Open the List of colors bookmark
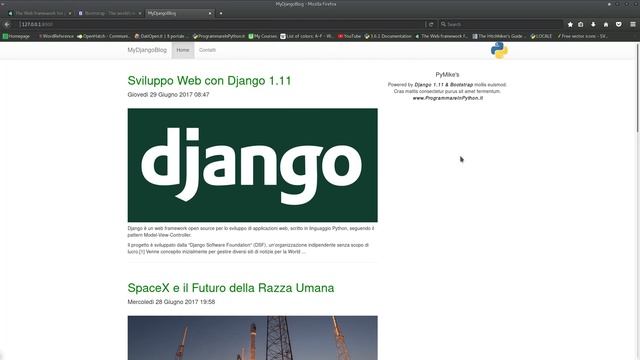Screen dimensions: 640x360 (307, 36)
